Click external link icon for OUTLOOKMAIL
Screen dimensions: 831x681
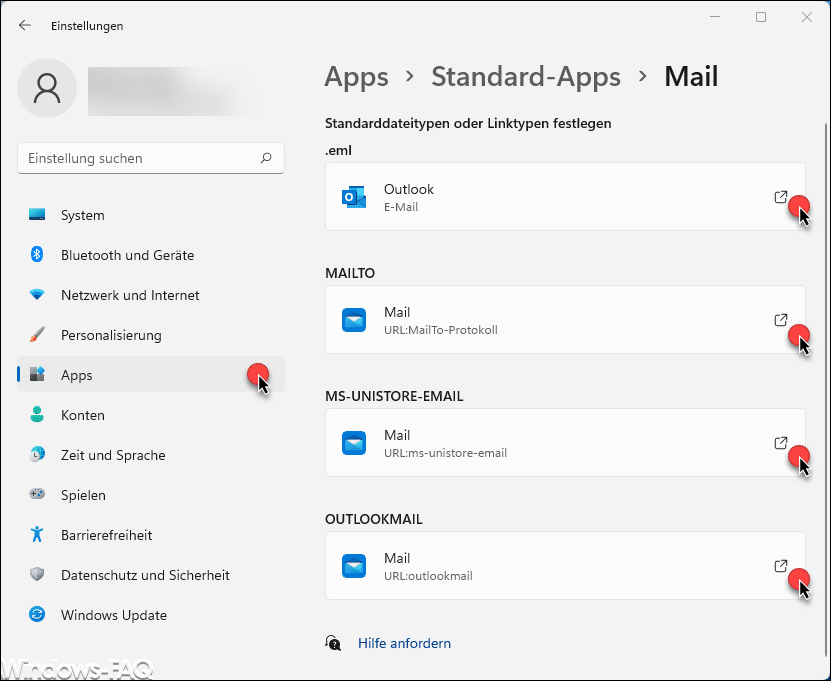coord(781,566)
